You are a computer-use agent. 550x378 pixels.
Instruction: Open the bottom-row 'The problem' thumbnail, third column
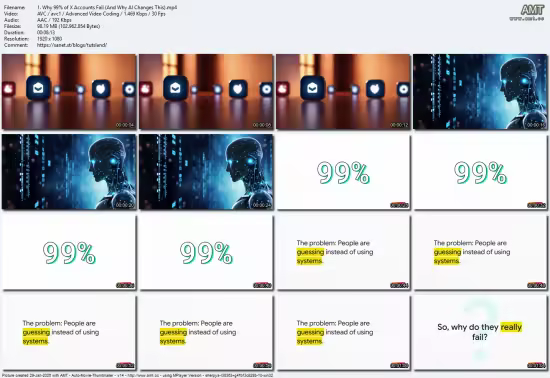click(343, 333)
